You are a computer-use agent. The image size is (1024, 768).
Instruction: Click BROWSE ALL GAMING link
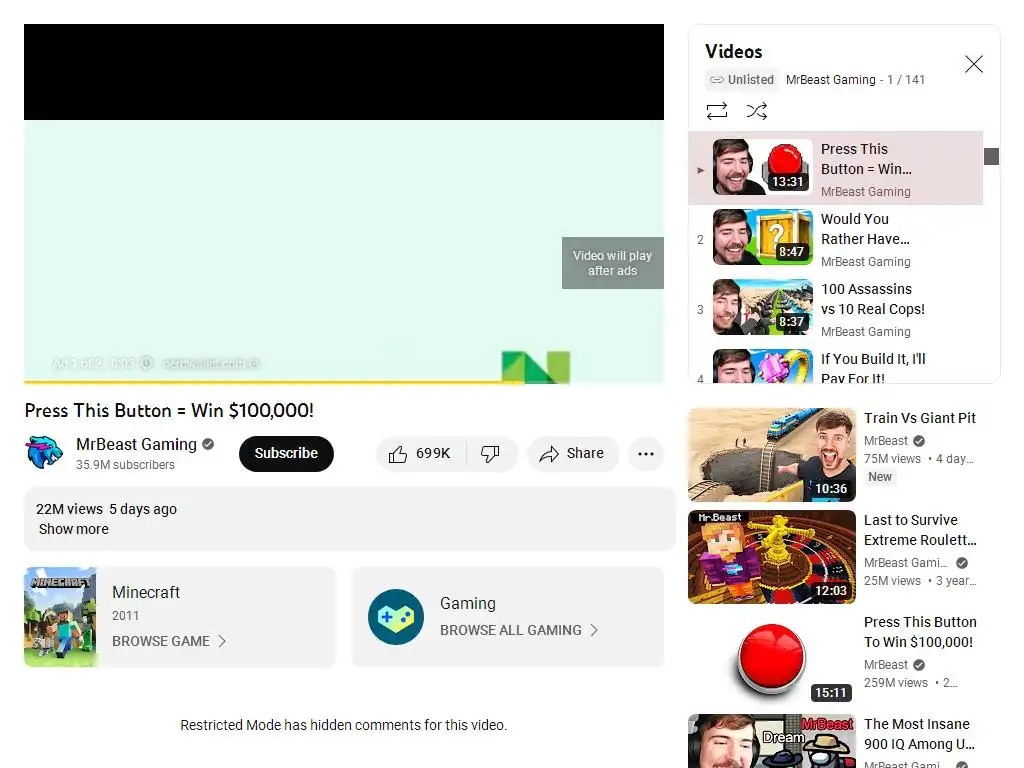[x=519, y=630]
